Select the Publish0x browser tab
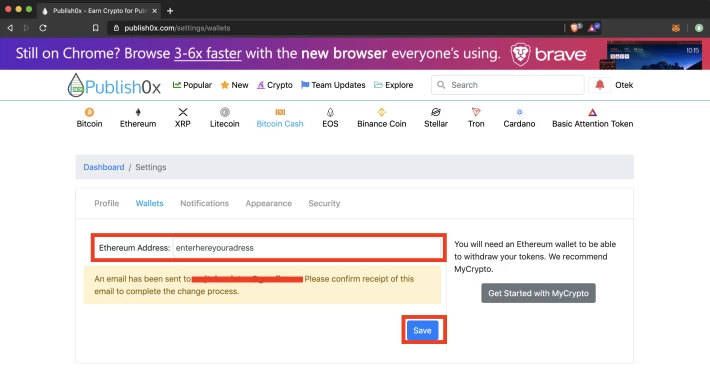 coord(100,10)
